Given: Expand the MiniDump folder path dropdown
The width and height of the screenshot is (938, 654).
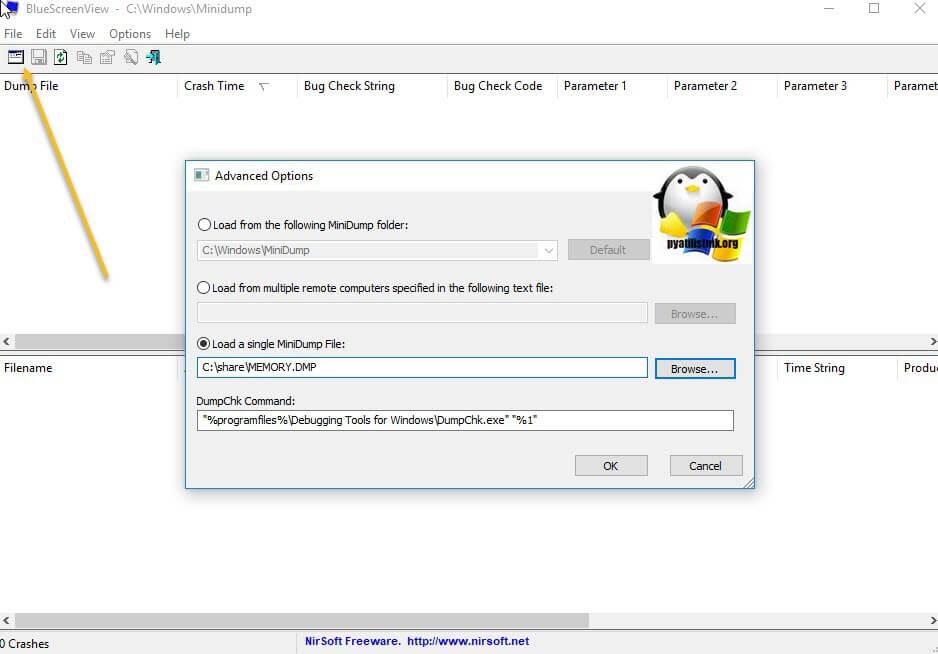Looking at the screenshot, I should (549, 251).
